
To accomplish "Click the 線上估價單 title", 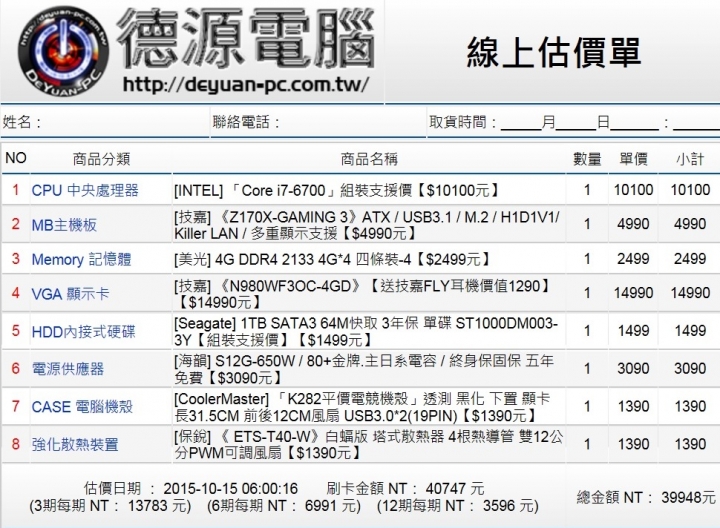I will tap(553, 53).
